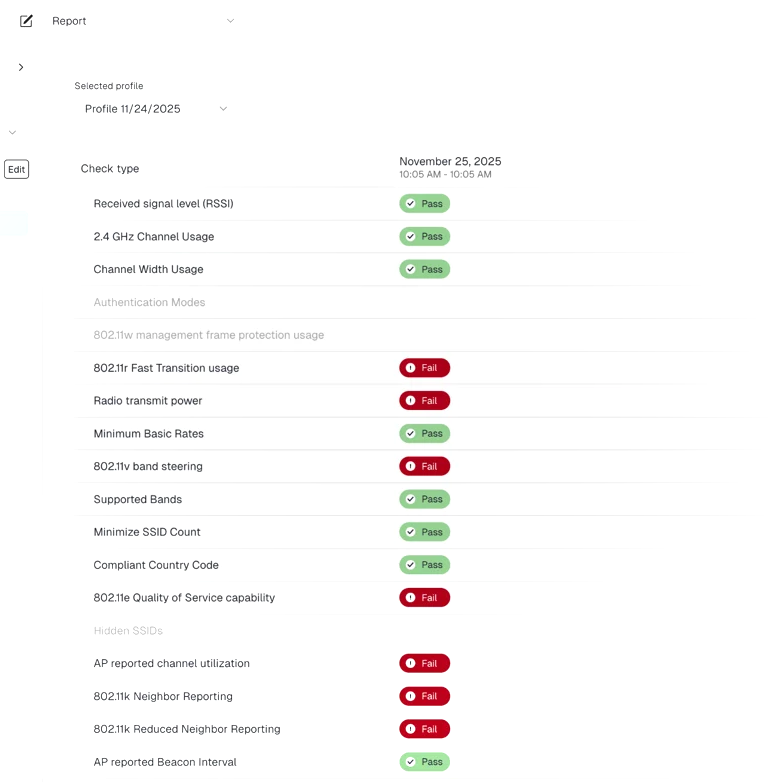
Task: Expand the sidebar with the right chevron
Action: (x=21, y=67)
